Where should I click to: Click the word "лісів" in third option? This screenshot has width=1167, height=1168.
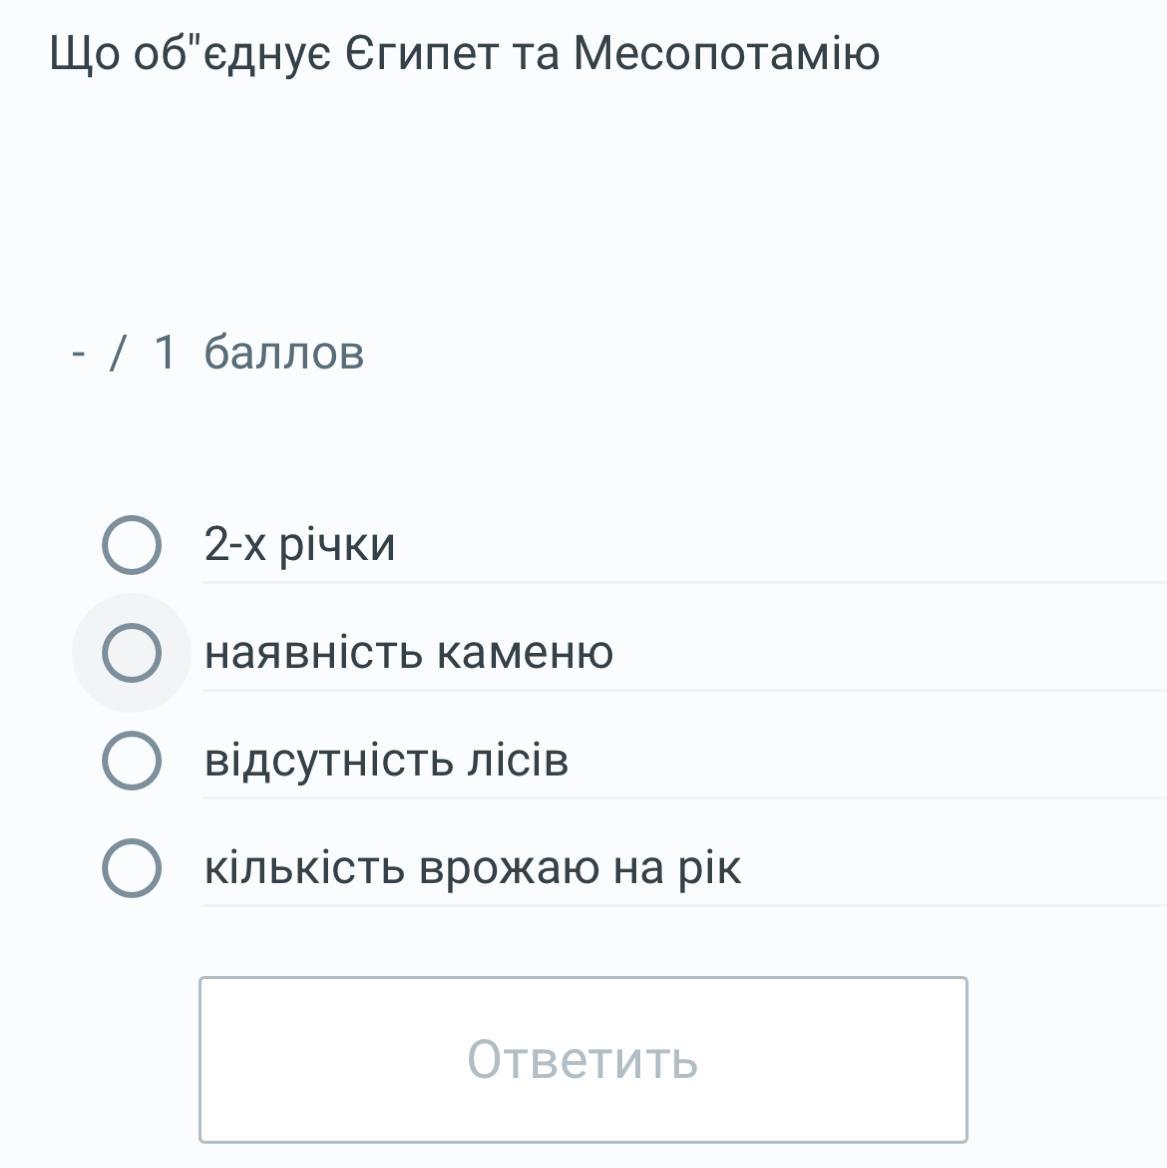(x=517, y=760)
